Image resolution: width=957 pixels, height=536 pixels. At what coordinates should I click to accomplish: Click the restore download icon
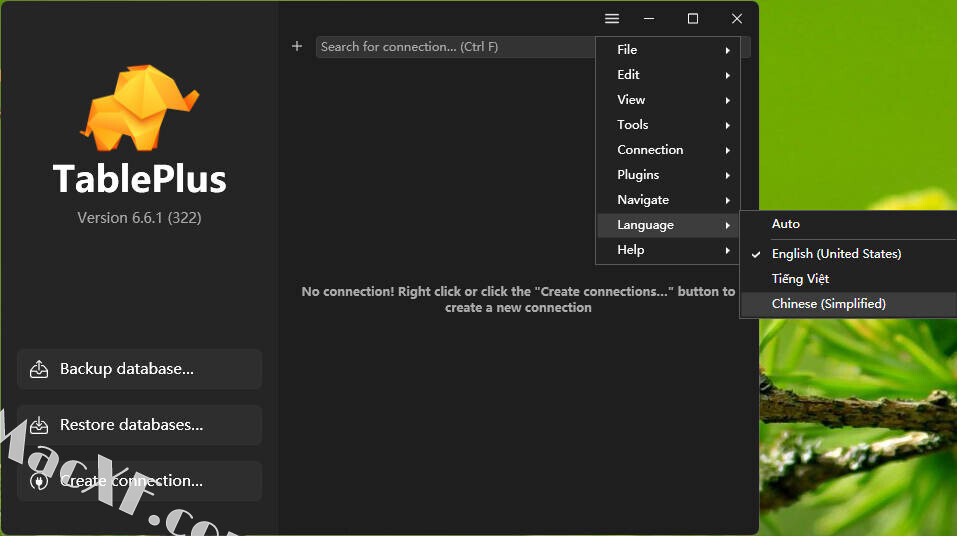click(x=39, y=425)
